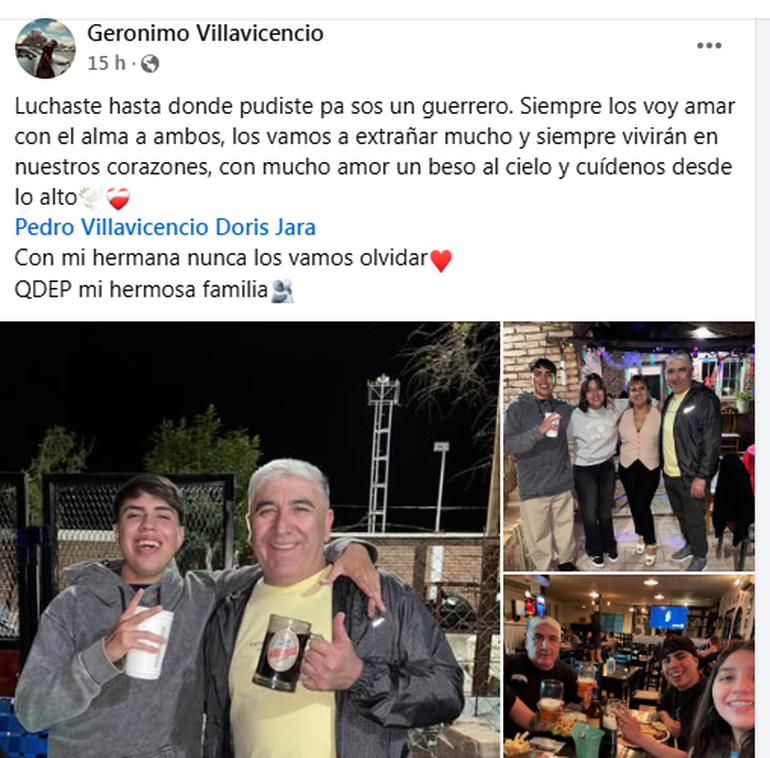Click the TV screen in restaurant photo
Image resolution: width=770 pixels, height=758 pixels.
tap(668, 617)
